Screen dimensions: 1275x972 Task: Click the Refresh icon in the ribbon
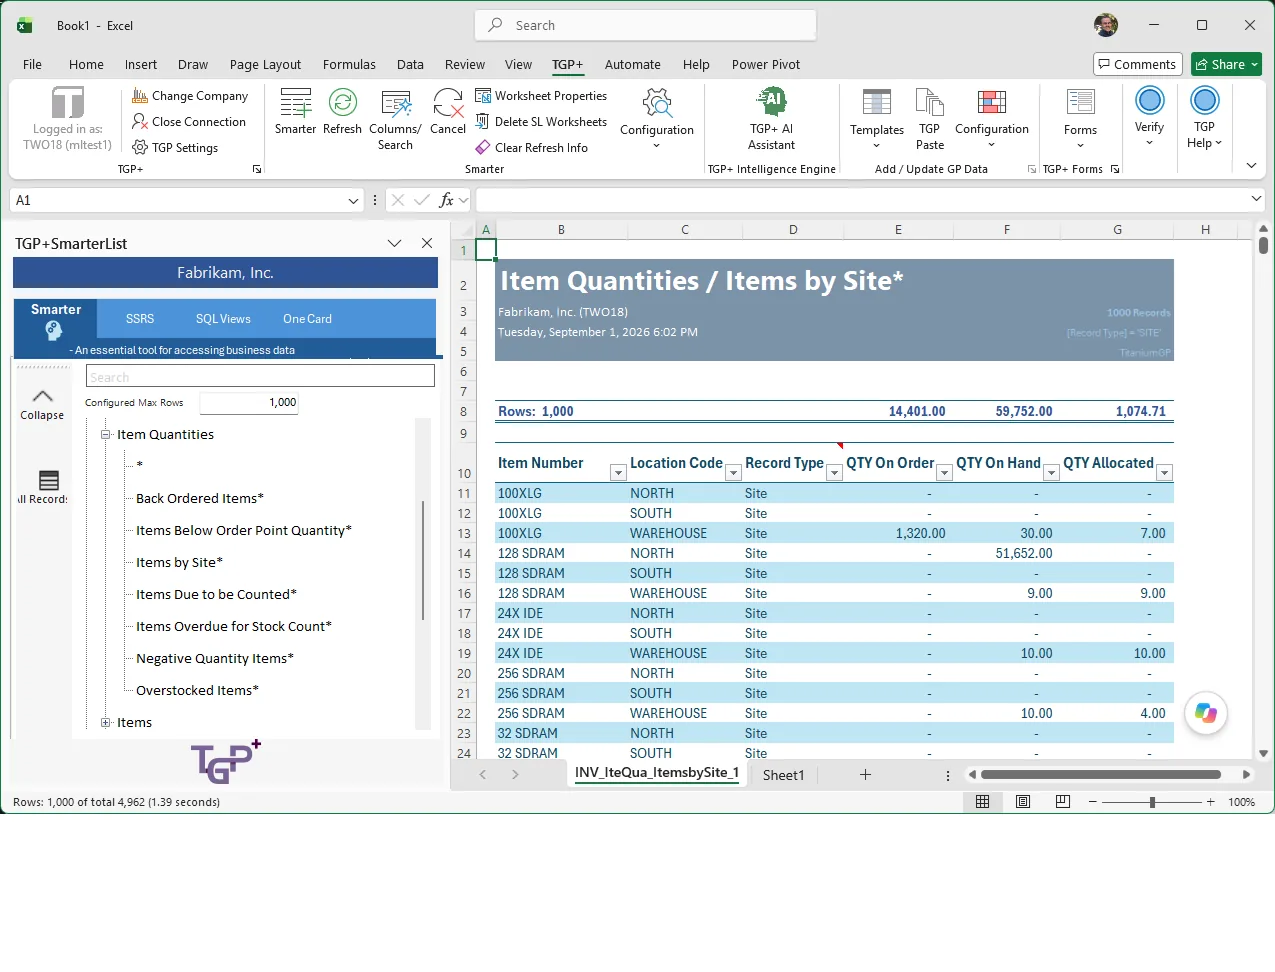coord(343,102)
